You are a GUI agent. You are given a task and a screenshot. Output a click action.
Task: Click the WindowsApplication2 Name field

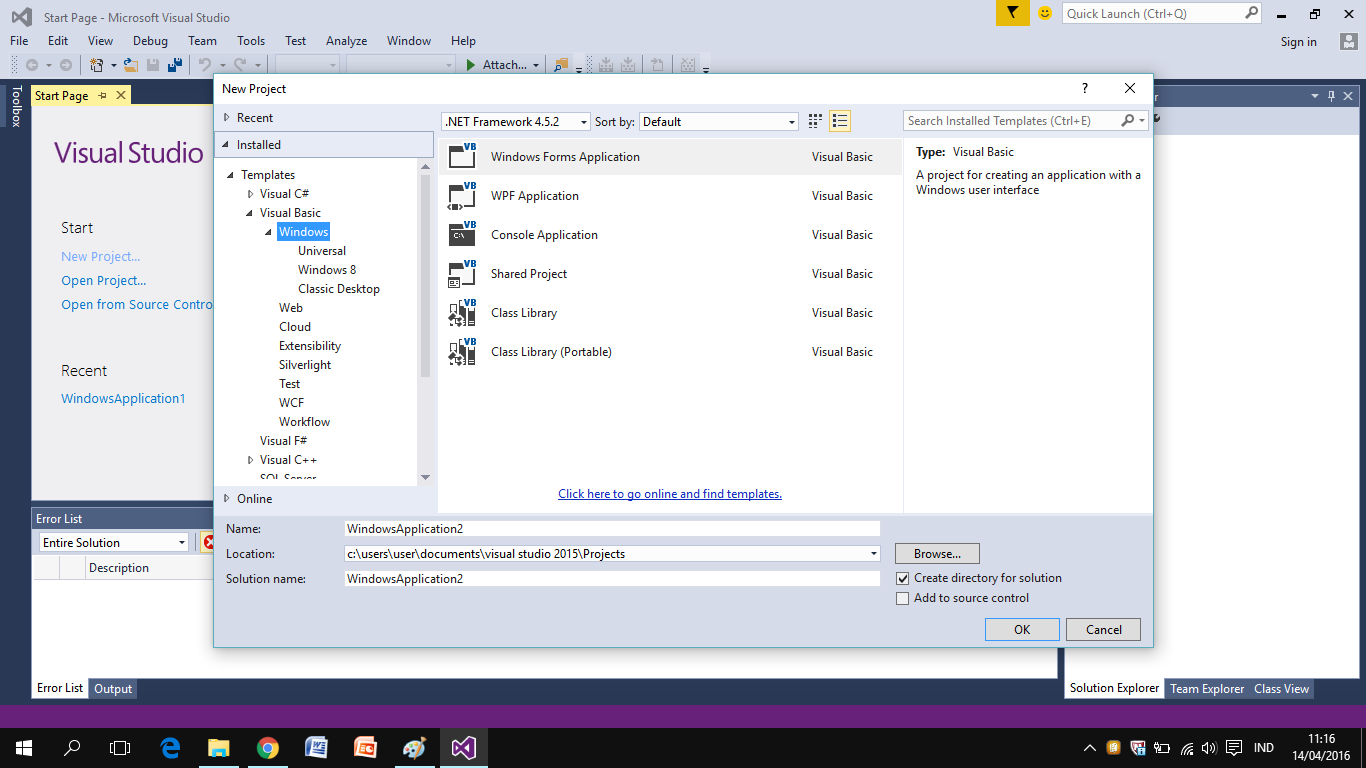612,528
